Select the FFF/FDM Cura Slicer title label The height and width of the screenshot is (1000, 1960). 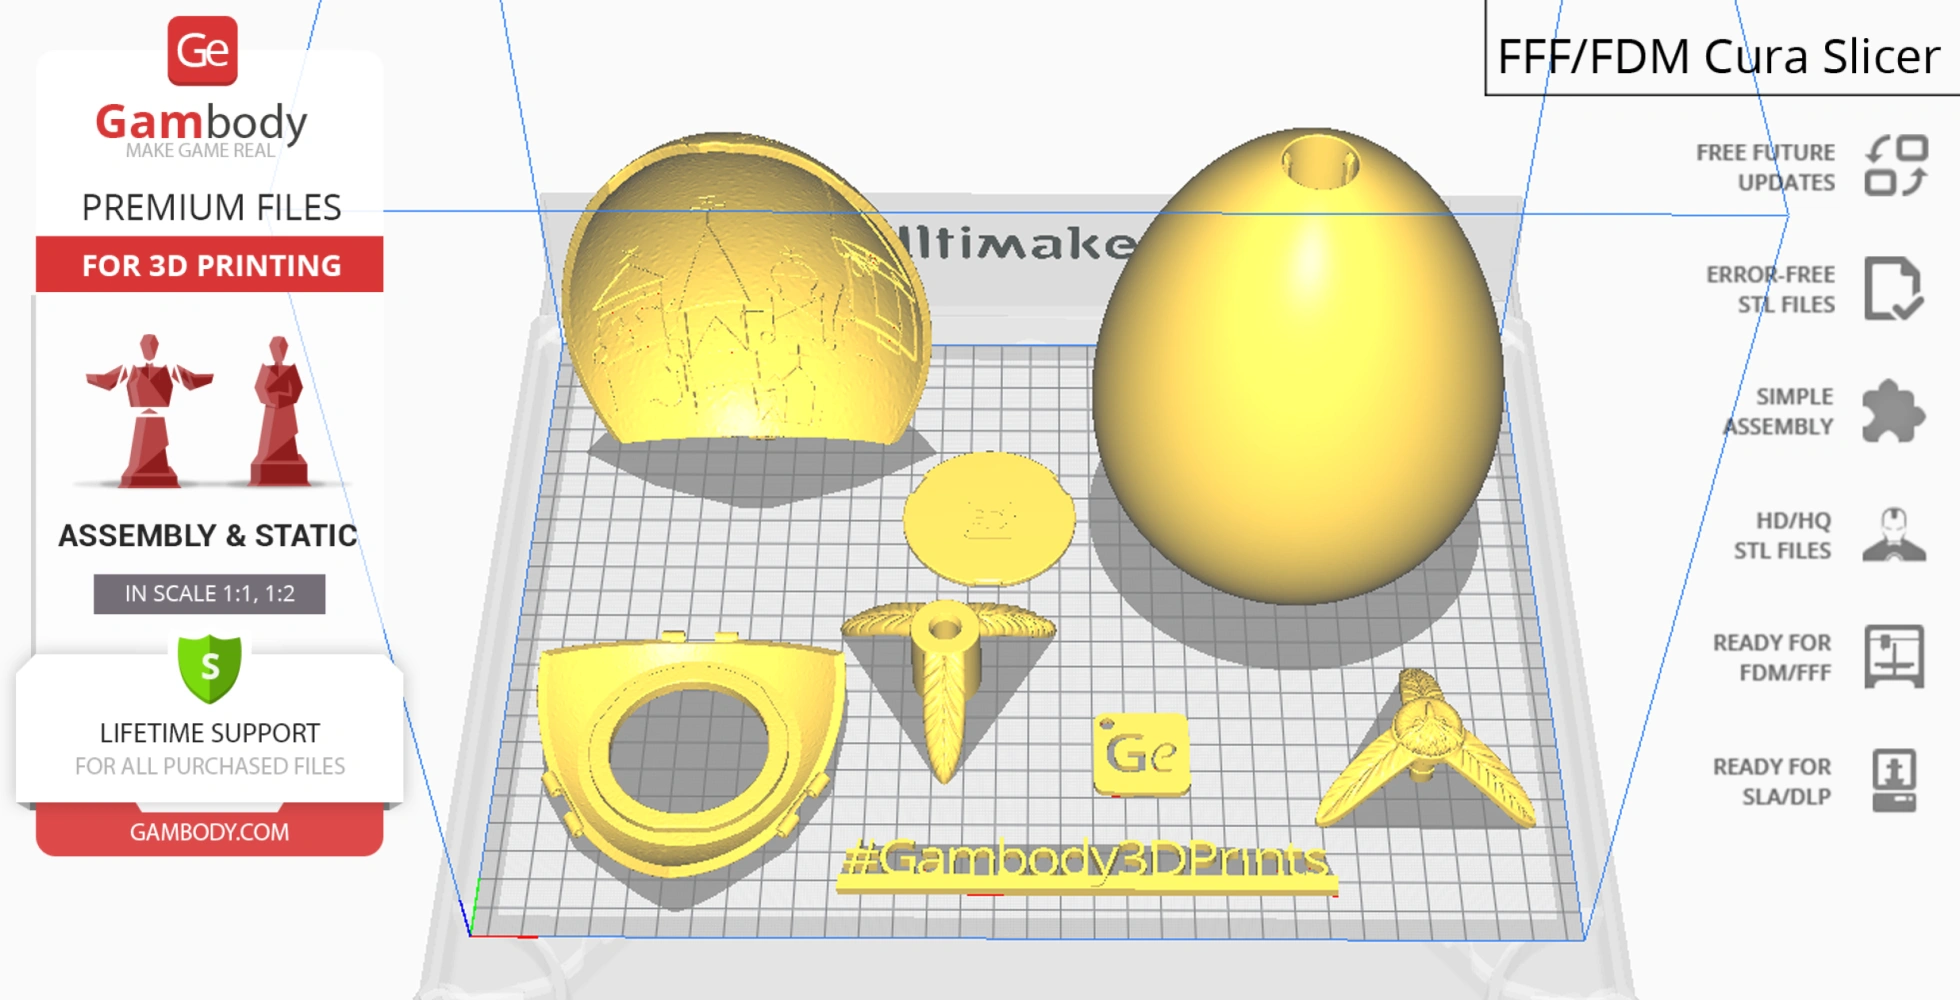click(x=1718, y=56)
